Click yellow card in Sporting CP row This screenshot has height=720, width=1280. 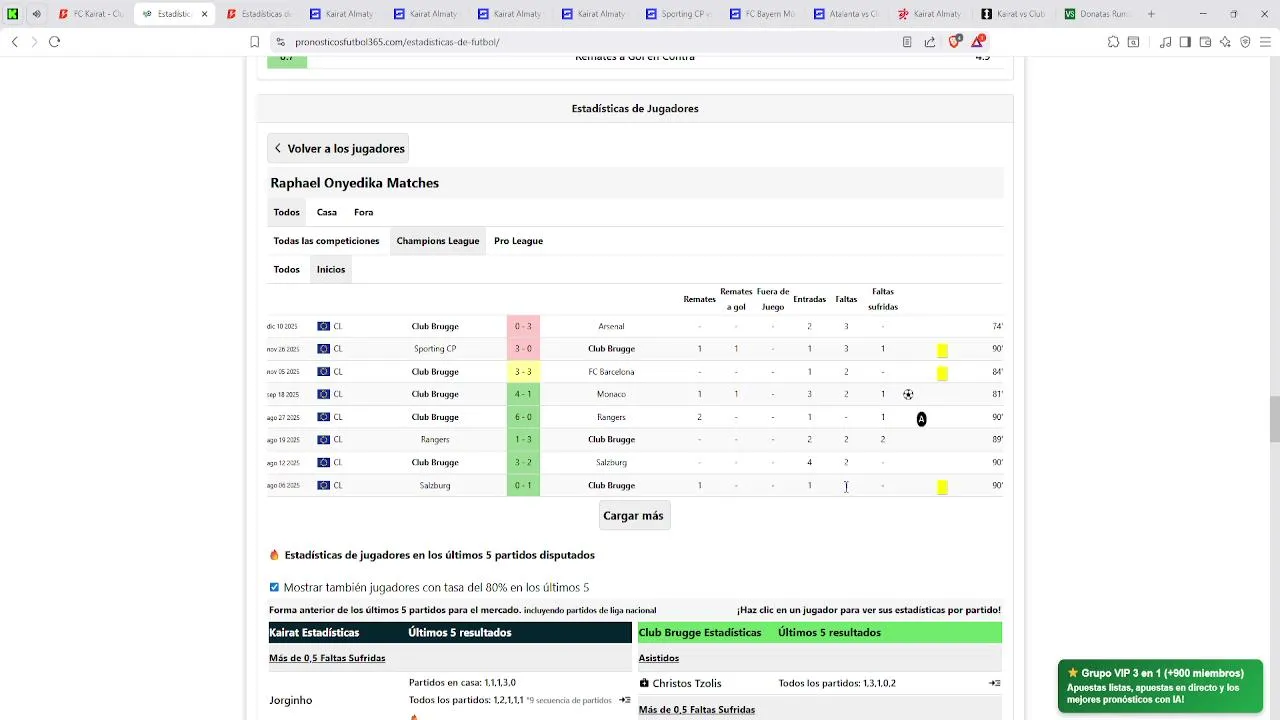pos(942,350)
